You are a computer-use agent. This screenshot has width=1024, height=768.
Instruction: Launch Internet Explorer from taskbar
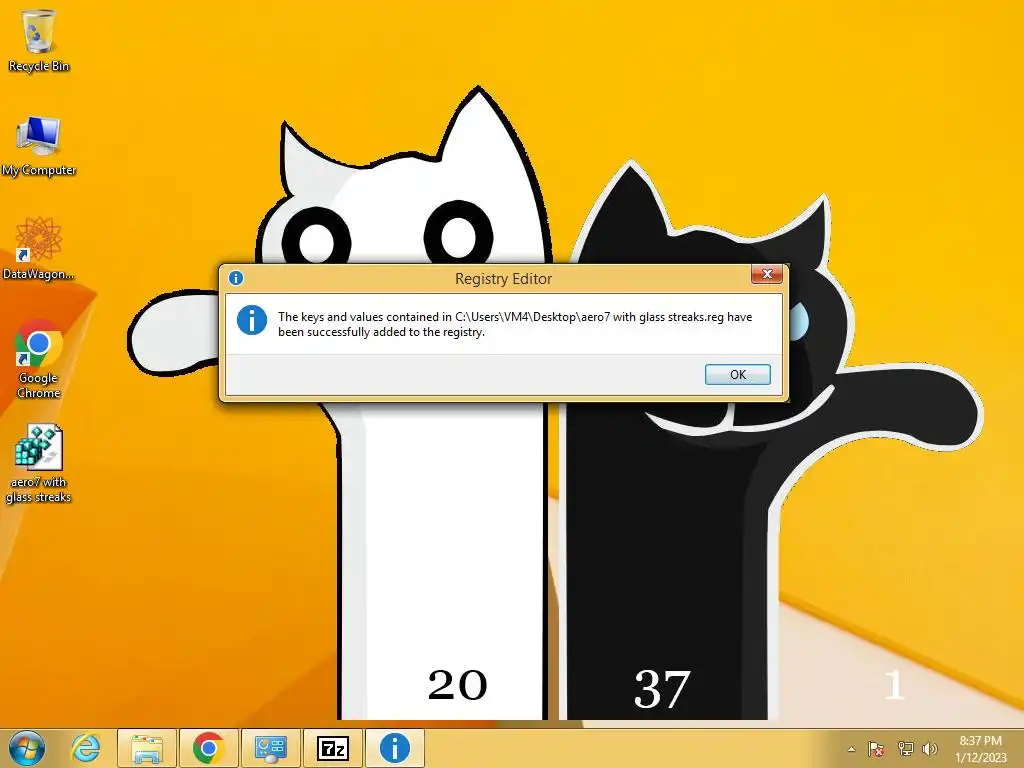(x=86, y=748)
